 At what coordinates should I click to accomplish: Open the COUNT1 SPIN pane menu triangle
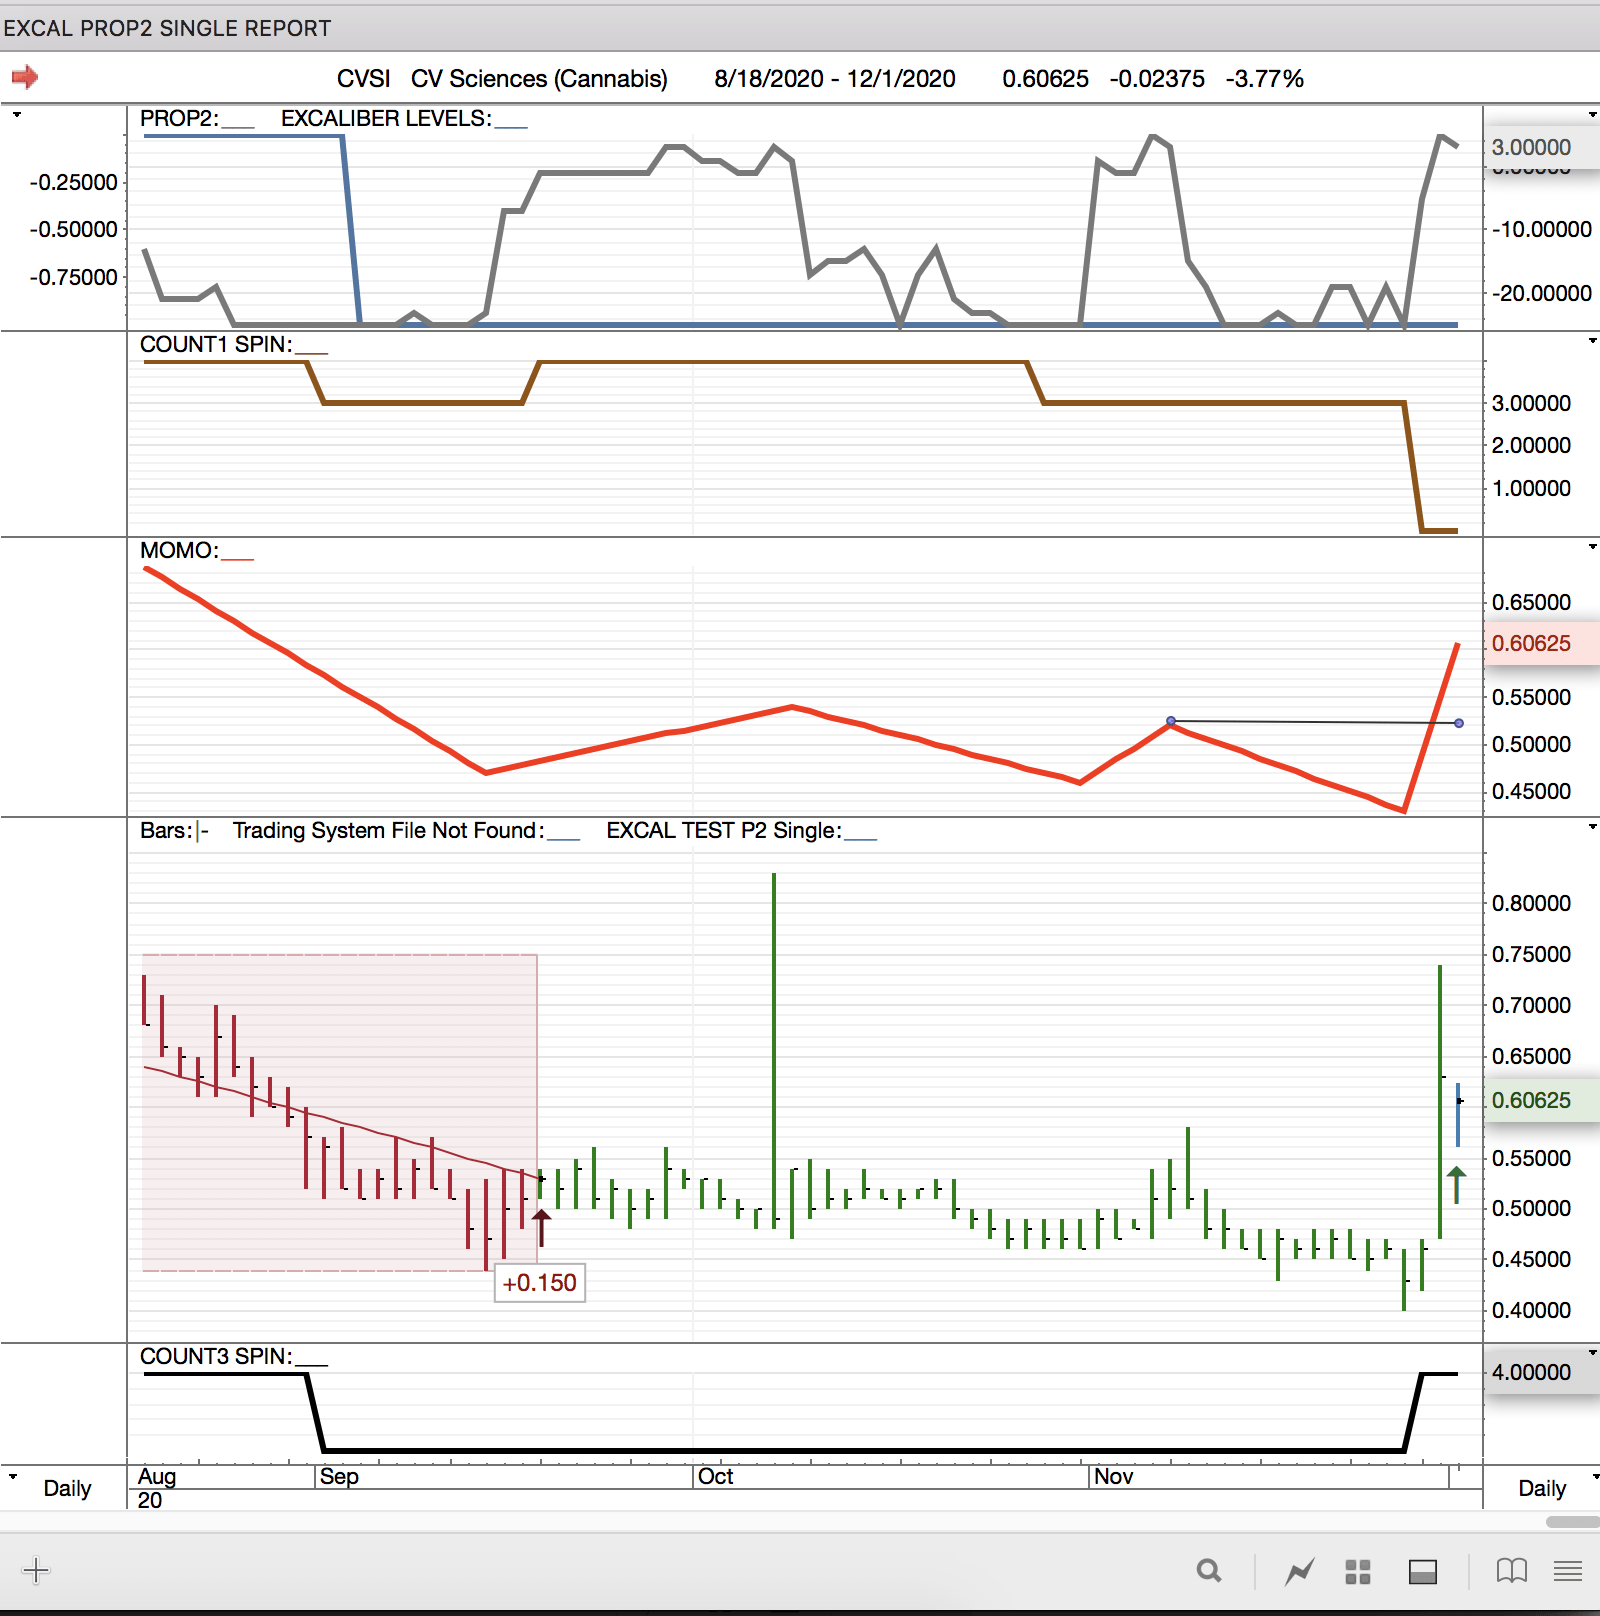(1592, 342)
